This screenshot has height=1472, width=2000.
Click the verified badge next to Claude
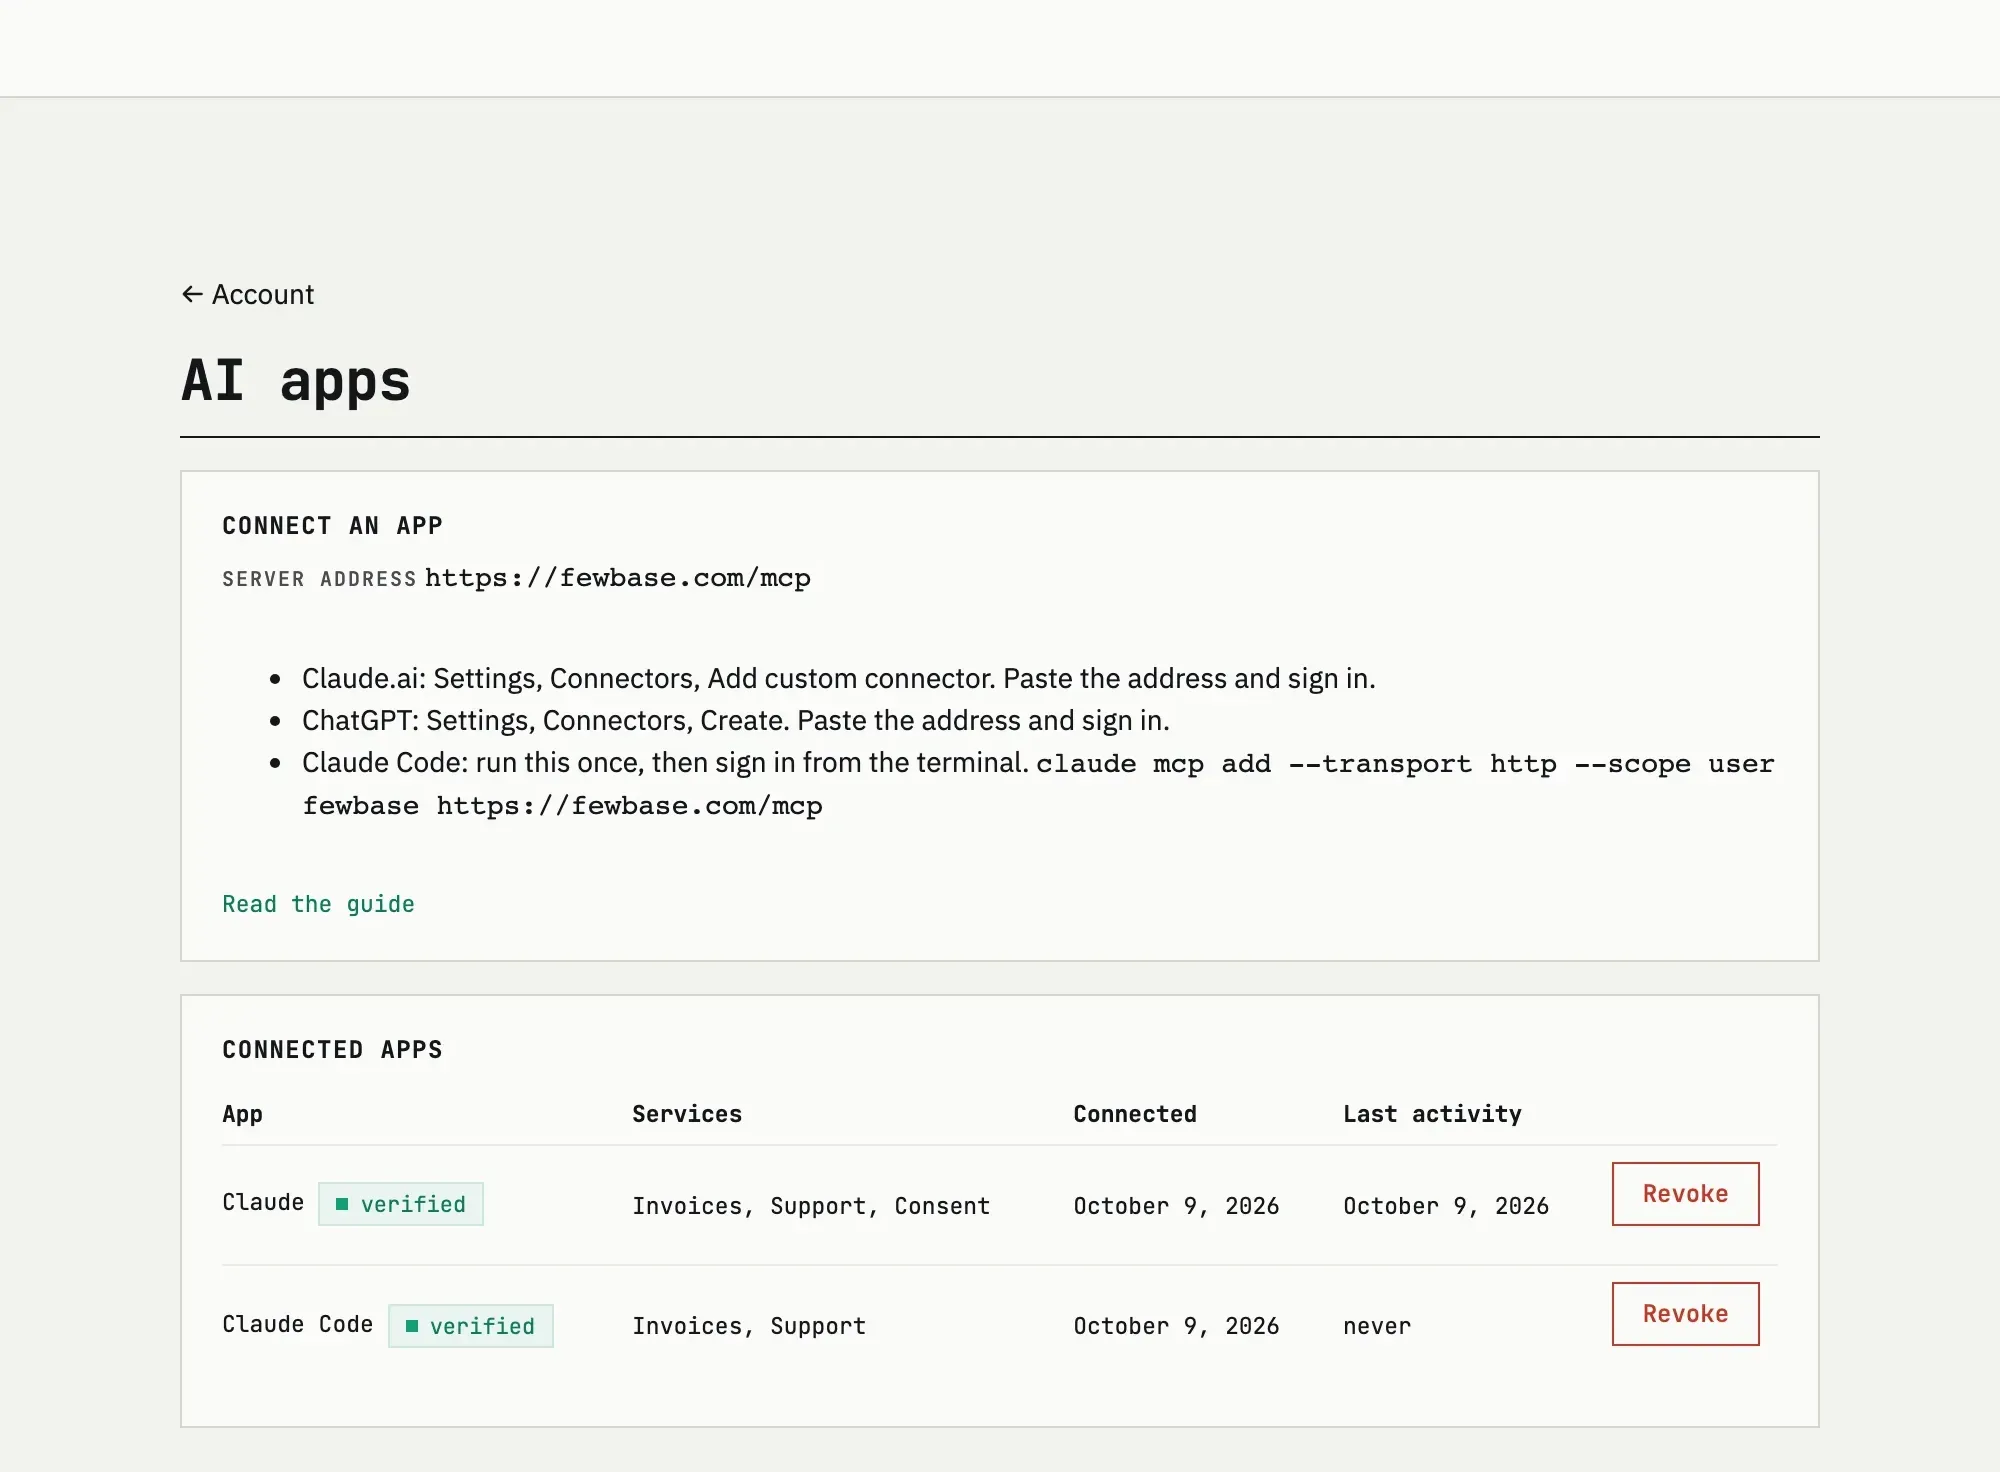coord(401,1204)
